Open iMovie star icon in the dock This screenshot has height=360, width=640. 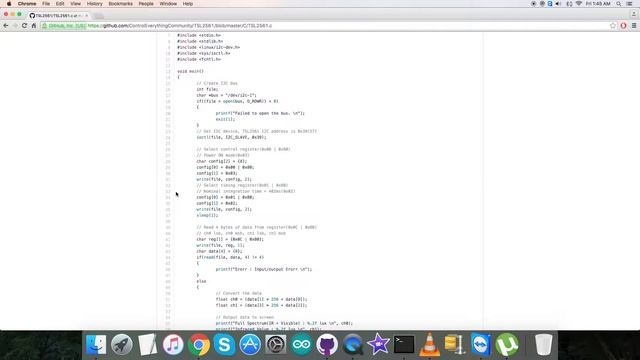point(378,344)
